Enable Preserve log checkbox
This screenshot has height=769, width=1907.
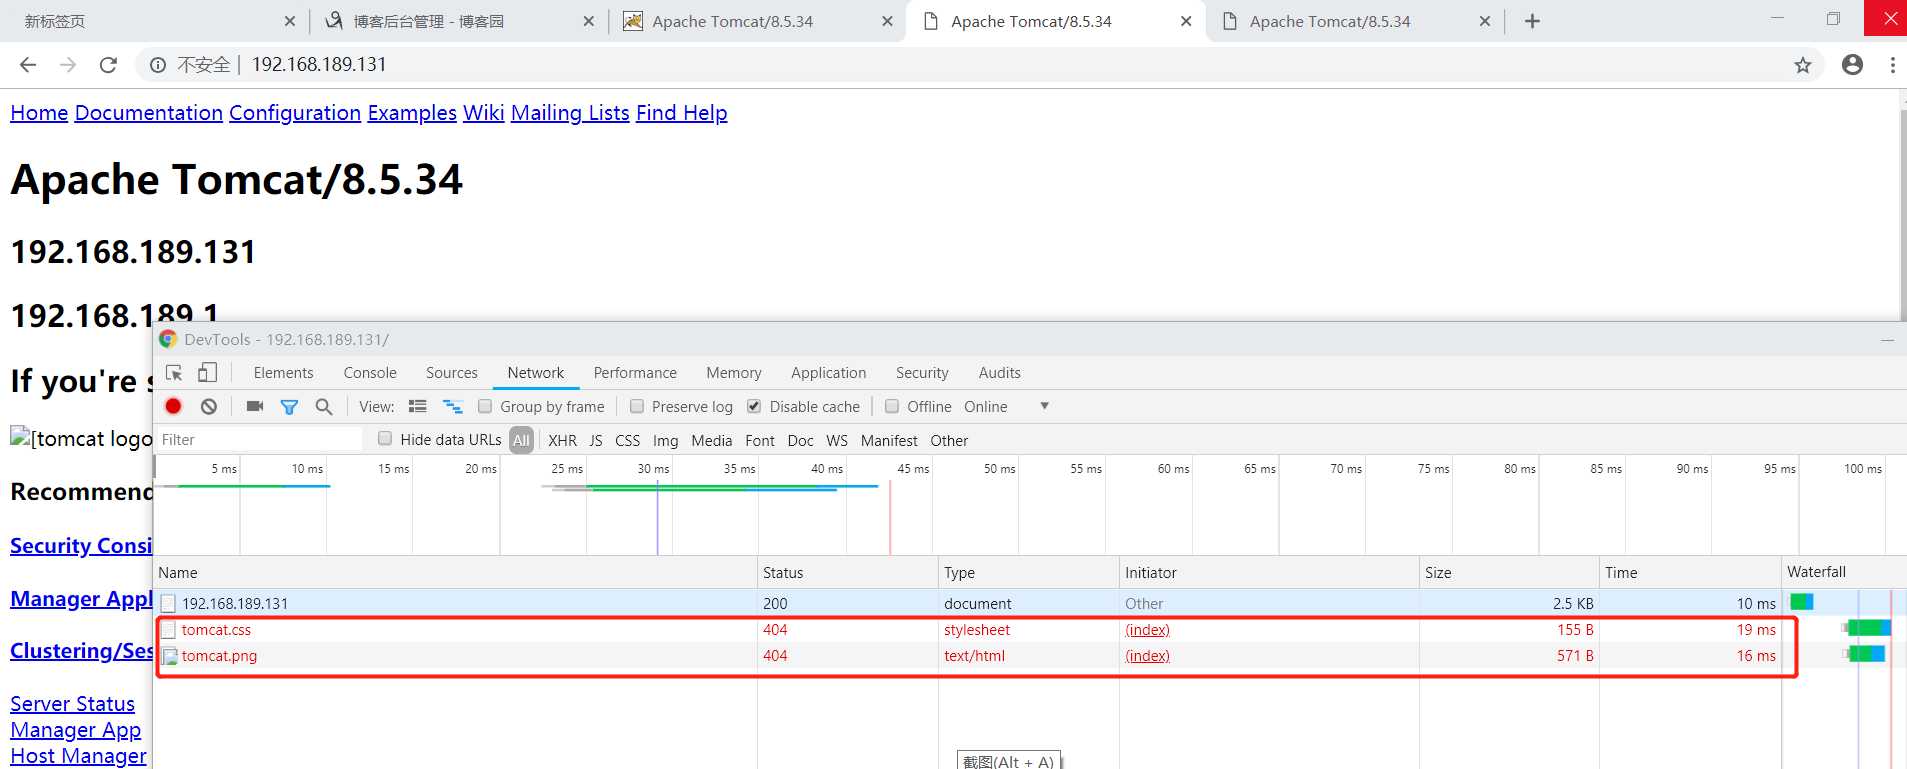(637, 406)
